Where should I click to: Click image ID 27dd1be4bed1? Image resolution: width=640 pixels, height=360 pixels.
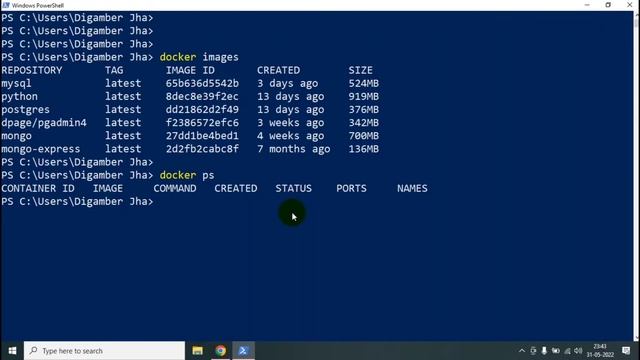[202, 136]
